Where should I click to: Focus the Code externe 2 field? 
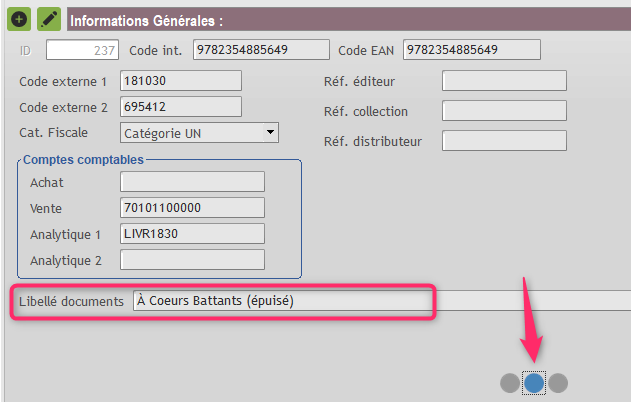pos(181,107)
